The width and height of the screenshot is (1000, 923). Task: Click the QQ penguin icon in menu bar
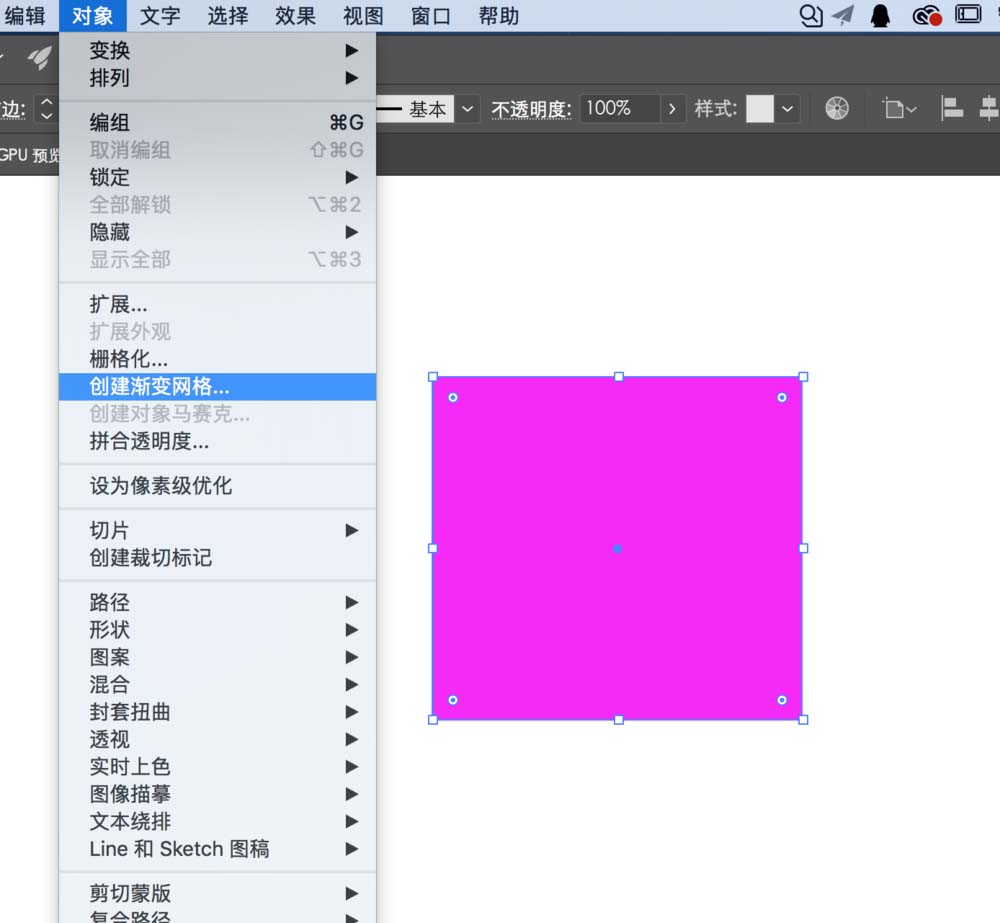pyautogui.click(x=877, y=14)
